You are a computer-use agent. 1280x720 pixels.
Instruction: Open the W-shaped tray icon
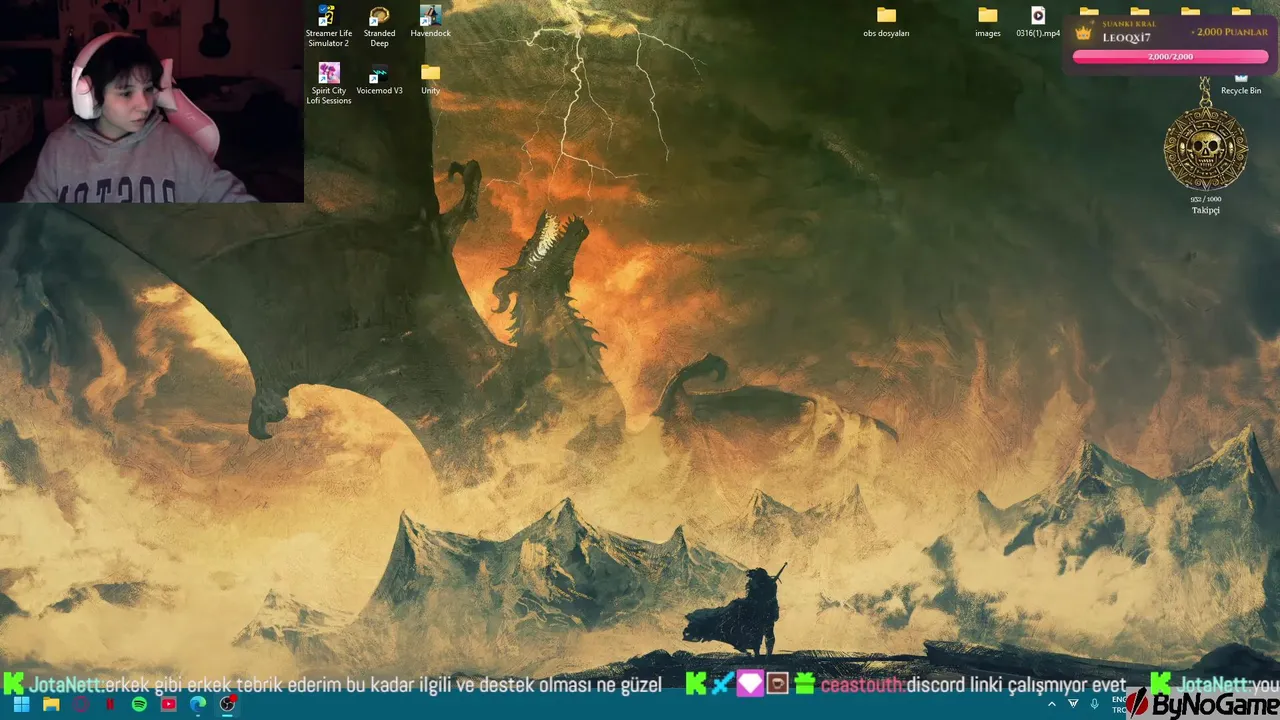pos(1073,704)
